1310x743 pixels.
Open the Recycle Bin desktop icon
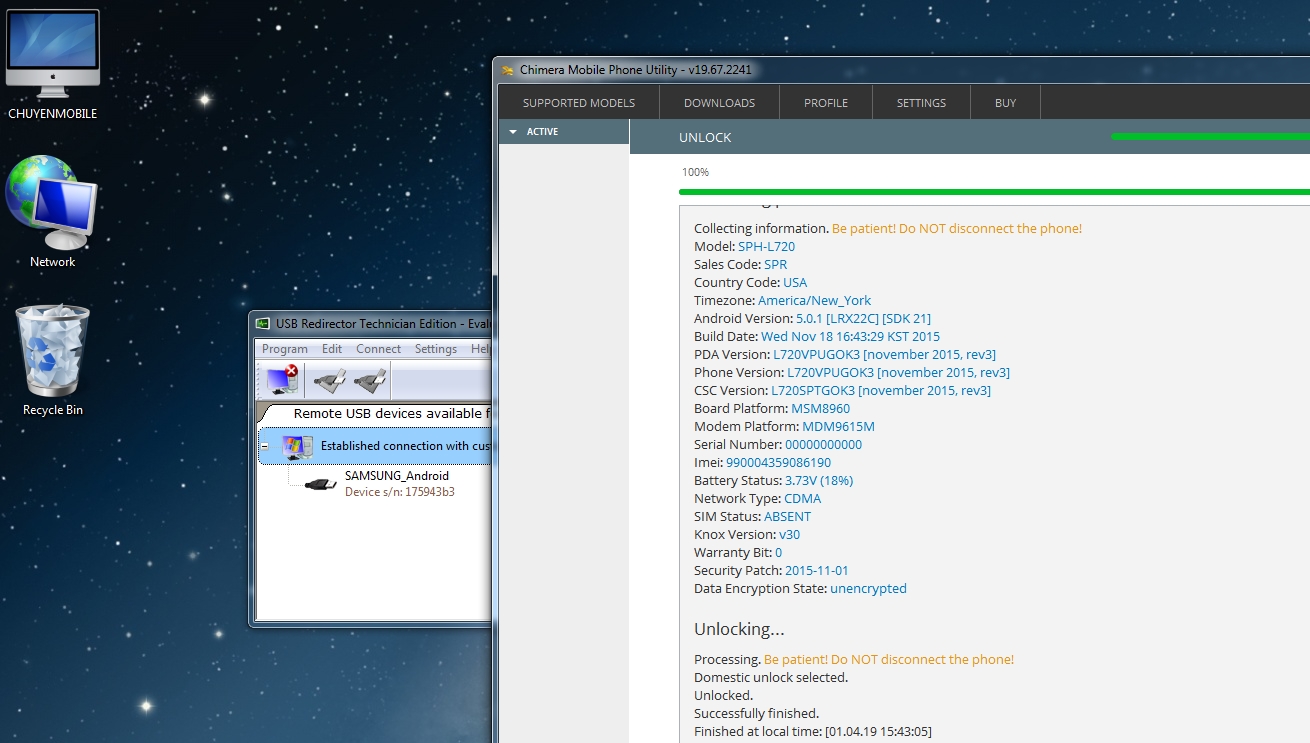click(53, 351)
